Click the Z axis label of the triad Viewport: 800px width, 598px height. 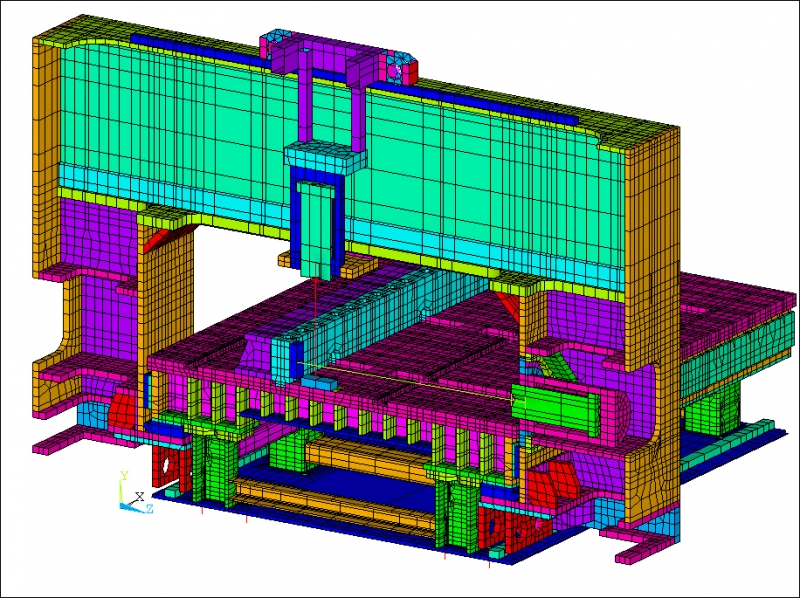pyautogui.click(x=149, y=509)
